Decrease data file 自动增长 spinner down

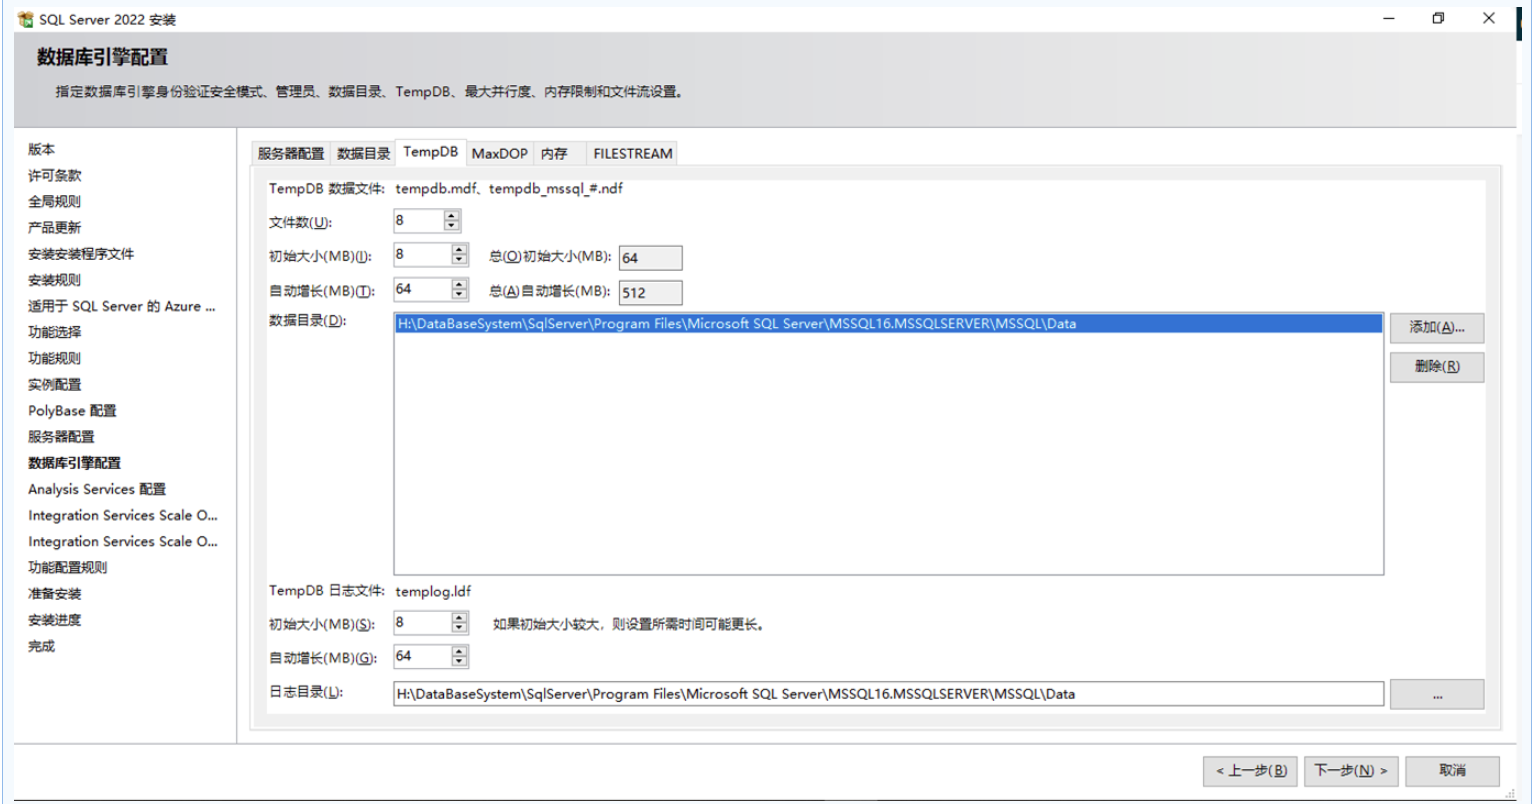point(460,294)
